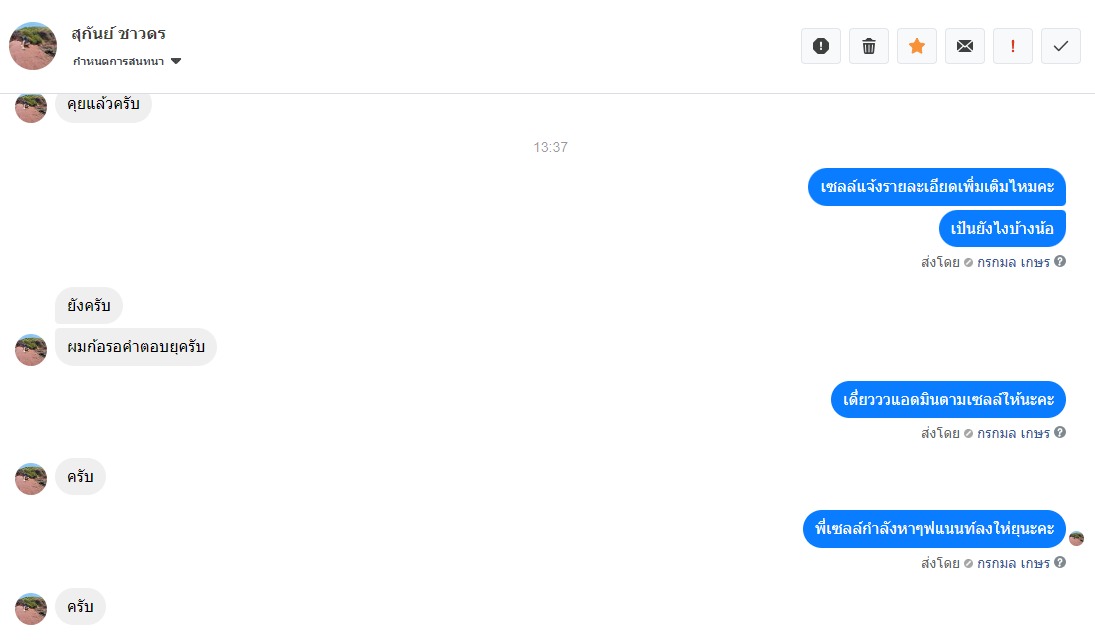This screenshot has height=642, width=1095.
Task: Delete the conversation with the trash icon
Action: (869, 46)
